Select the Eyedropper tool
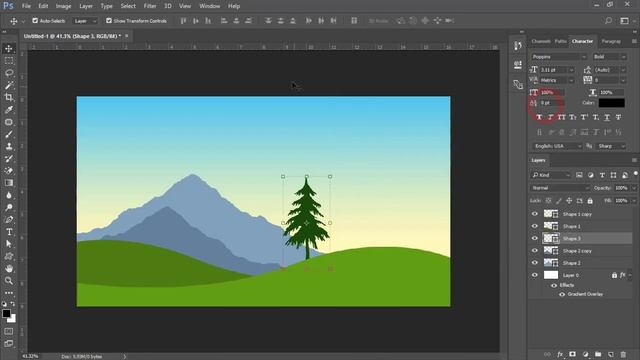The image size is (640, 360). point(9,109)
